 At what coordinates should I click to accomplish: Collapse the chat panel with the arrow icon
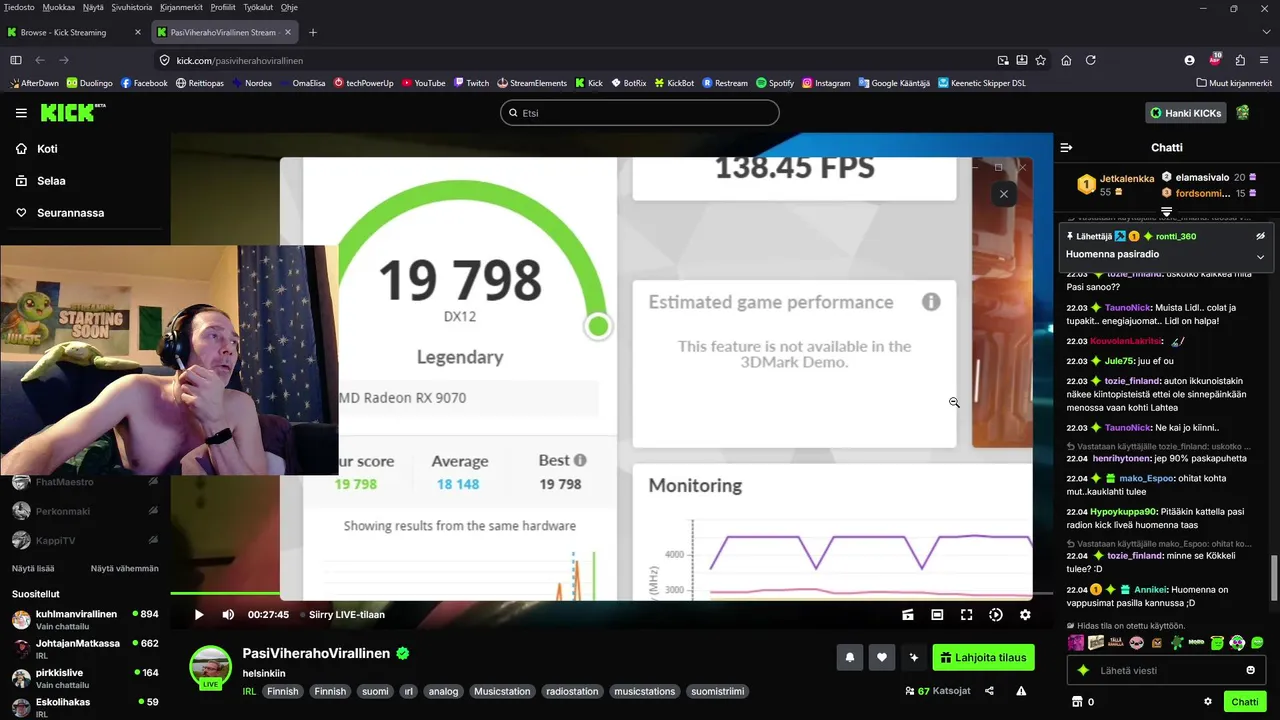[1066, 147]
